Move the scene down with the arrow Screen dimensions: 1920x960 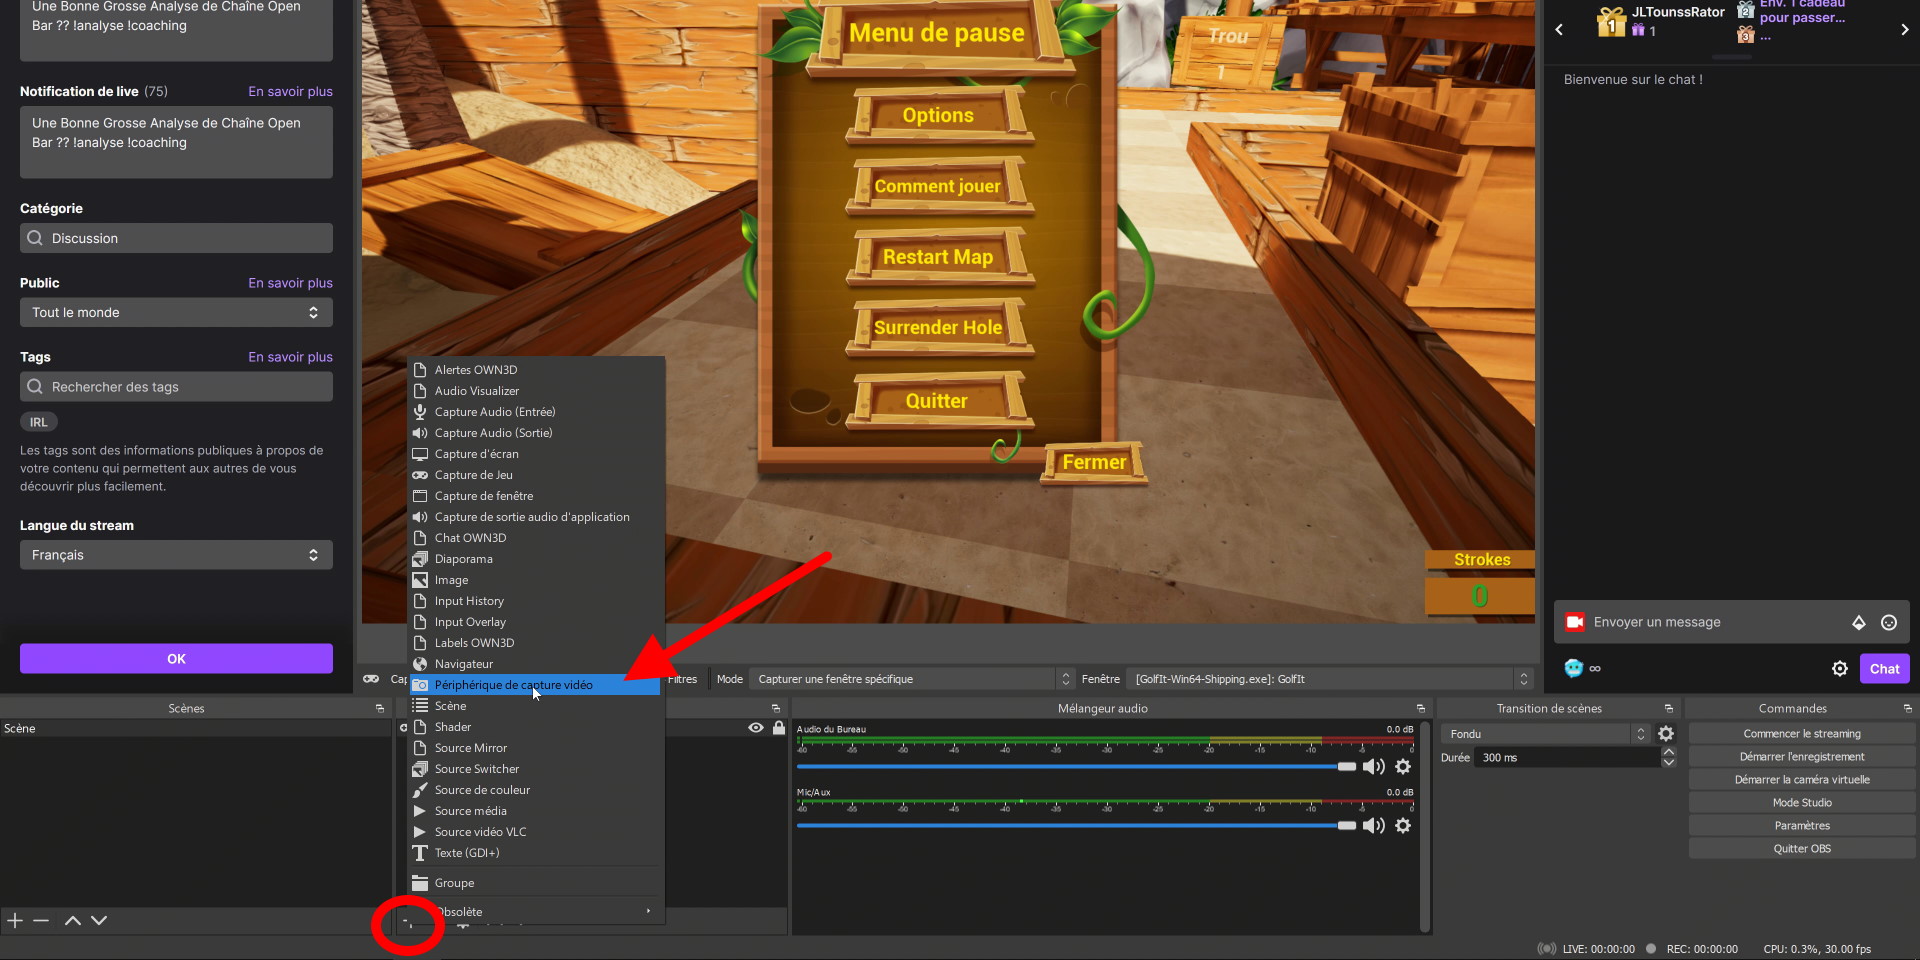pos(99,920)
